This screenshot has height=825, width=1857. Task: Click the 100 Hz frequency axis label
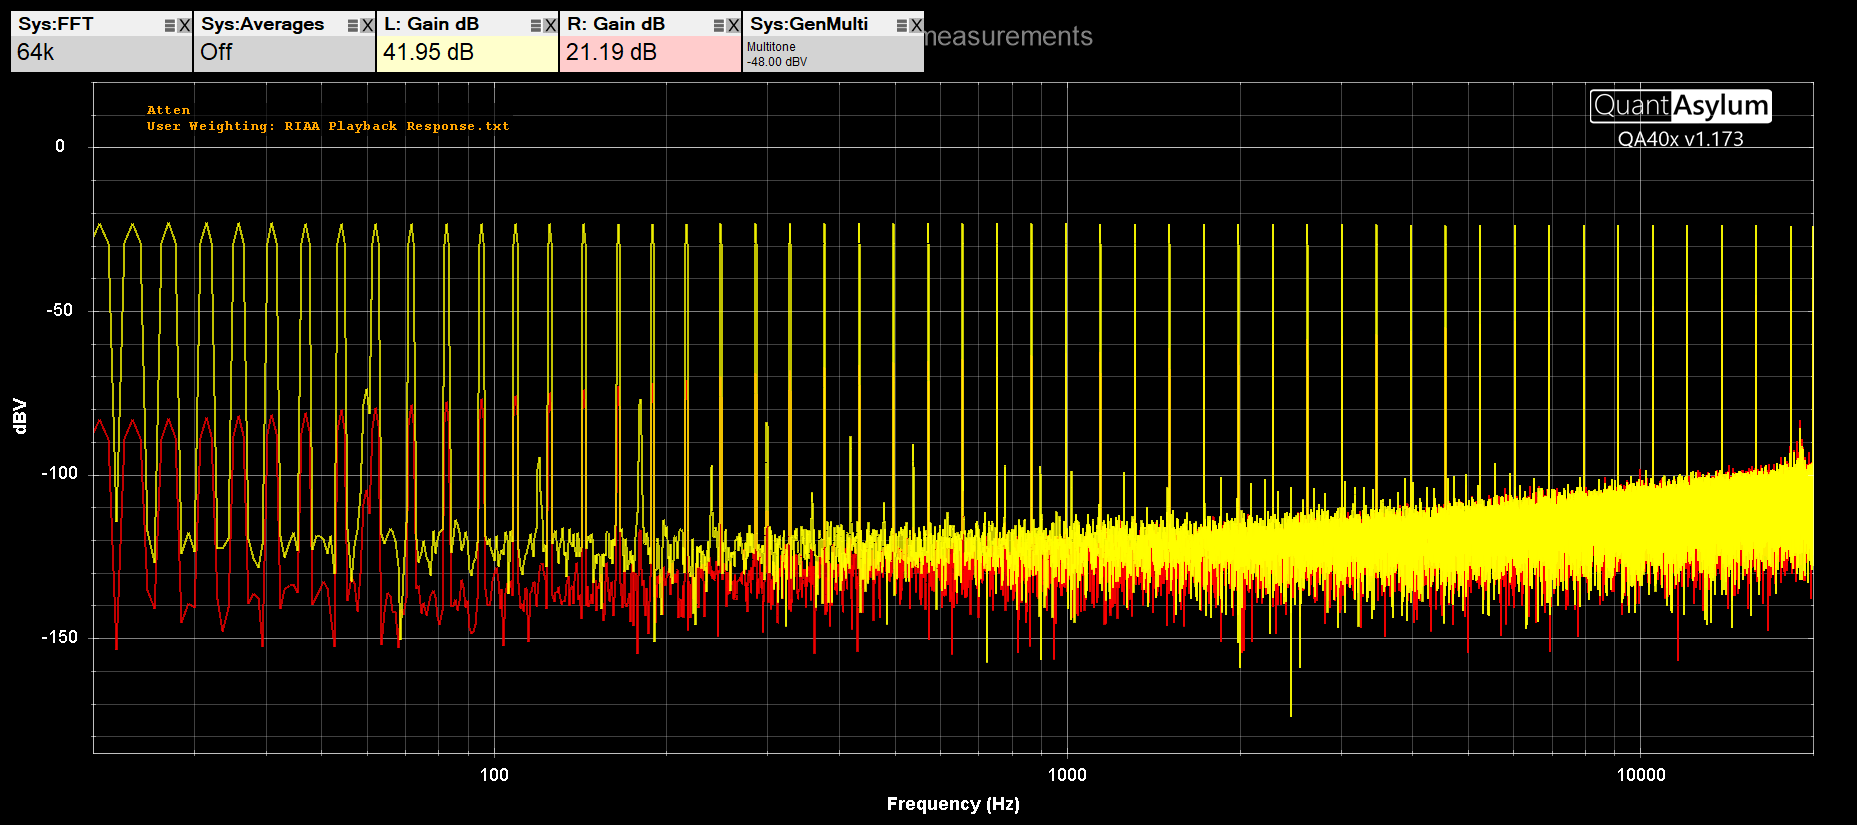coord(494,775)
